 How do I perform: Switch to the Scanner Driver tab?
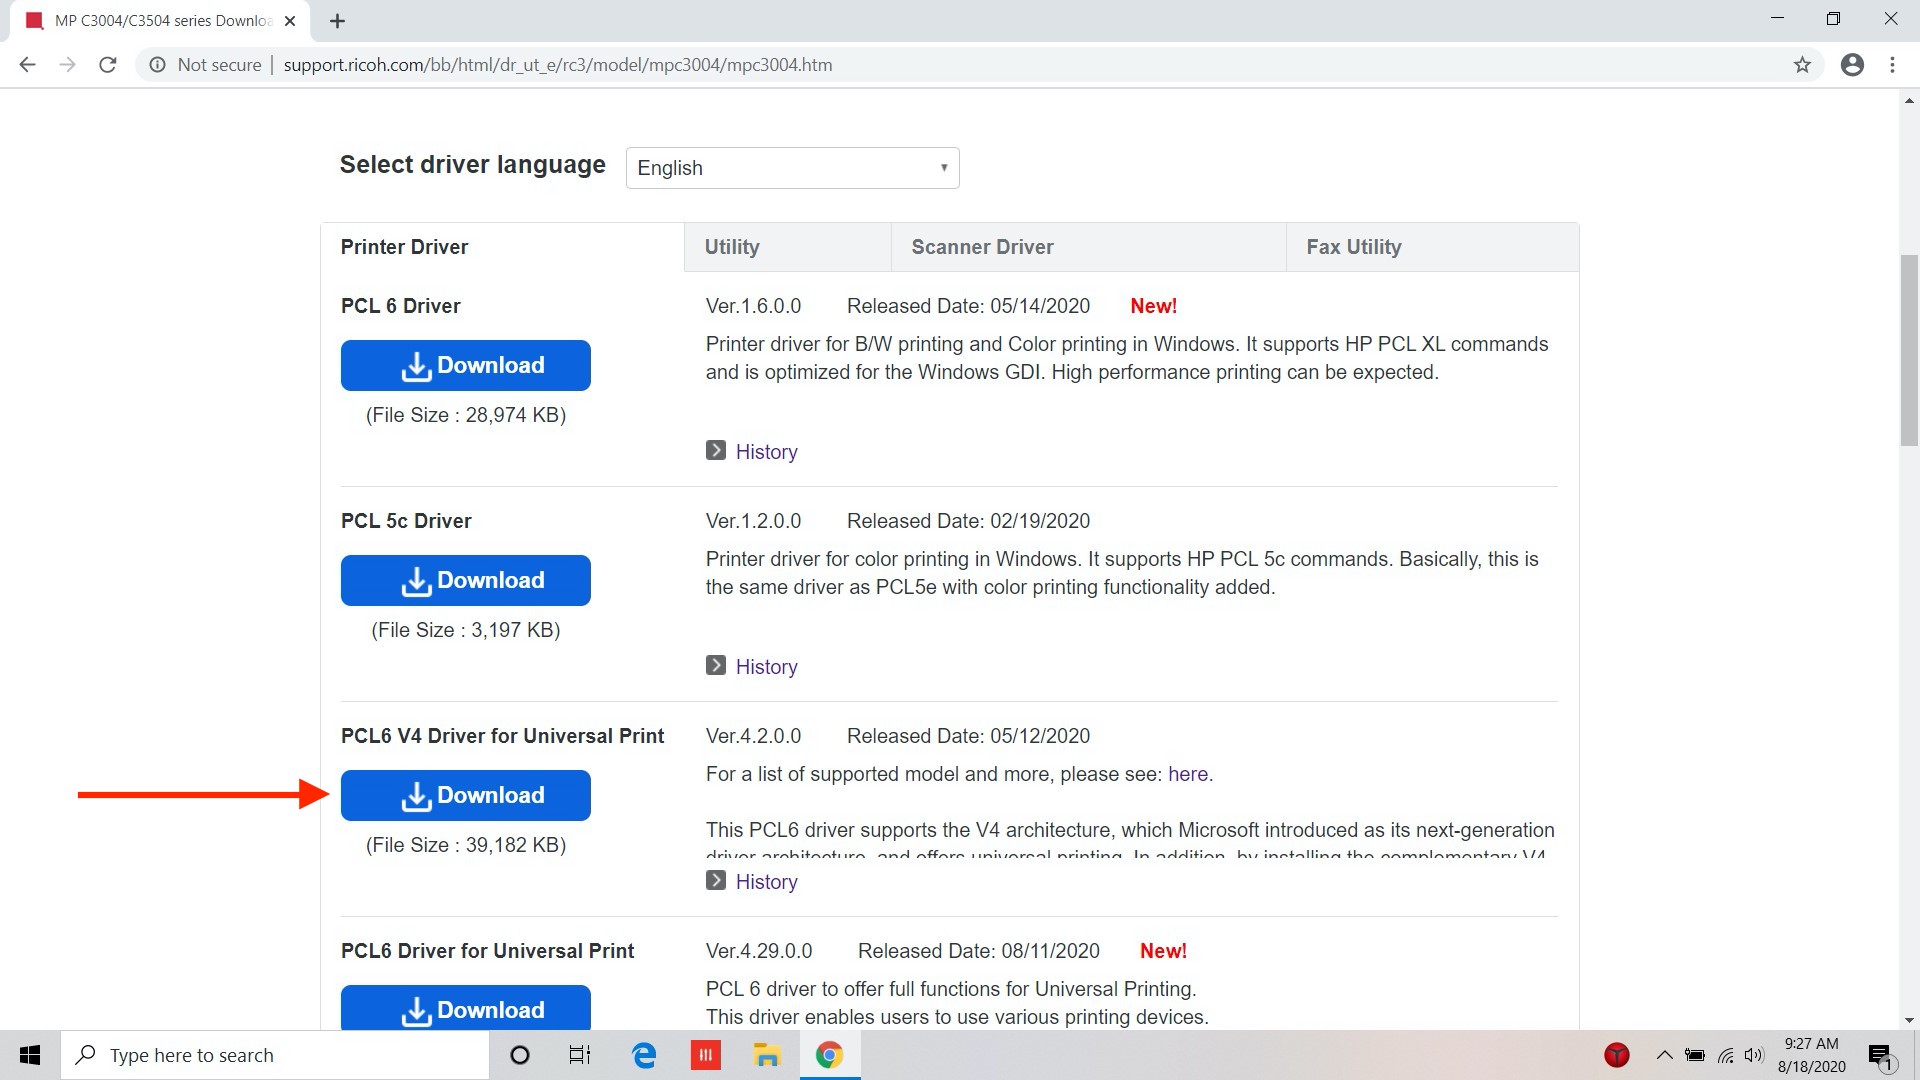click(x=1088, y=247)
